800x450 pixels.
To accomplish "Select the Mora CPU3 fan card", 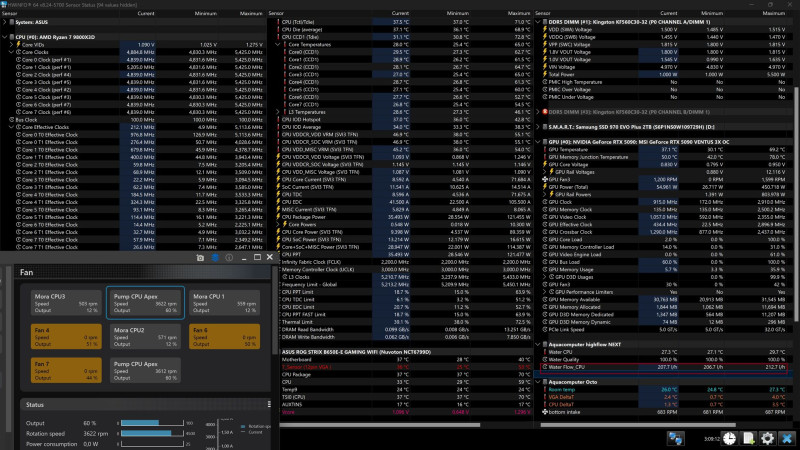I will 66,303.
